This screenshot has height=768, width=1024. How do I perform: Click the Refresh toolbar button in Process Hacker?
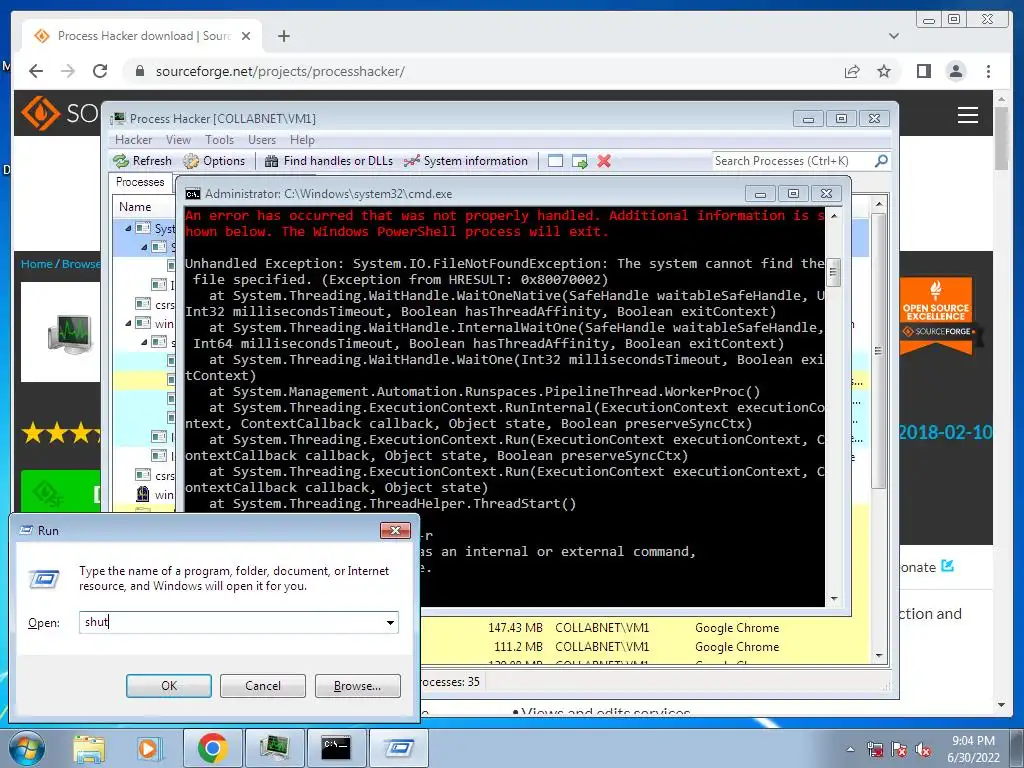(142, 161)
